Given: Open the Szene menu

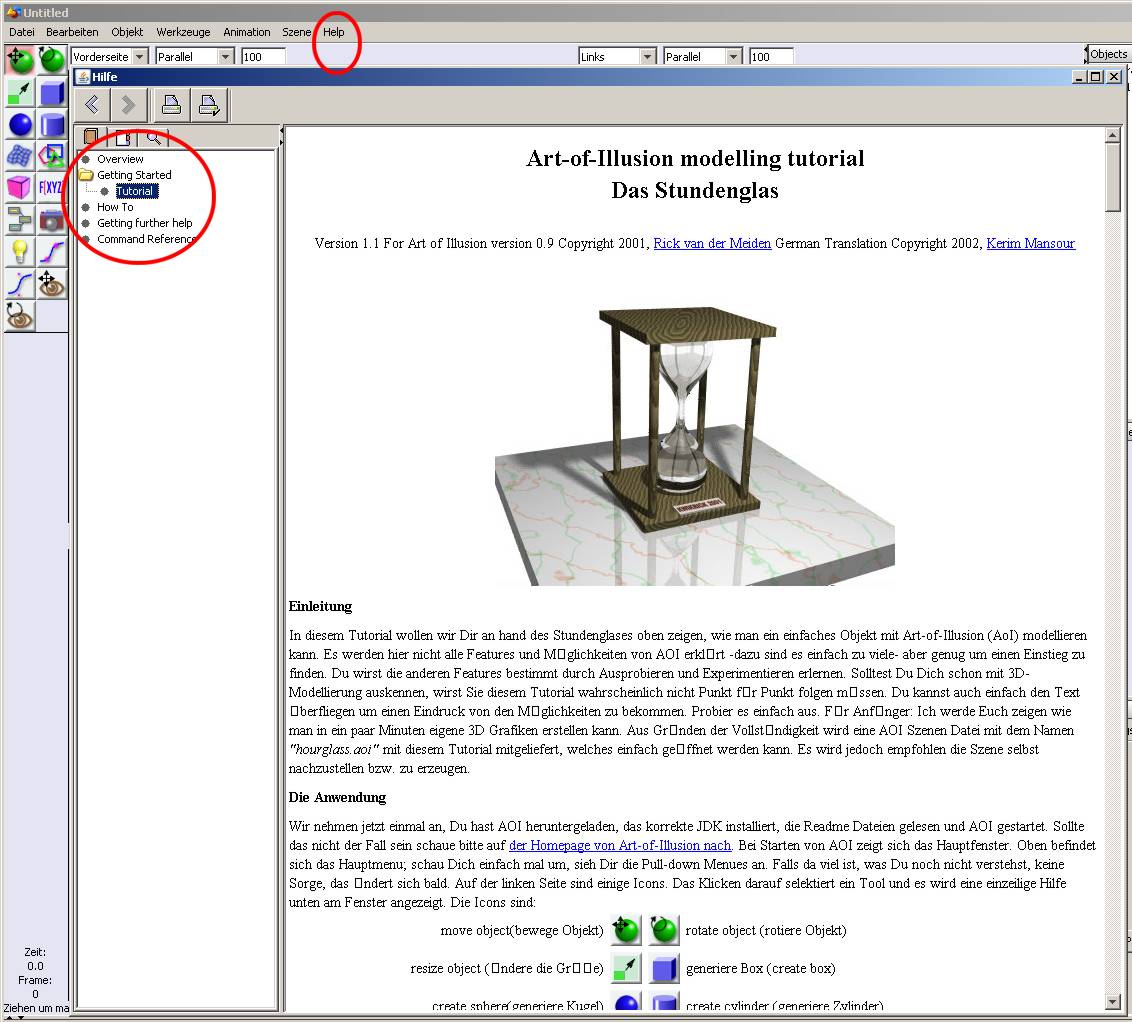Looking at the screenshot, I should [x=296, y=32].
